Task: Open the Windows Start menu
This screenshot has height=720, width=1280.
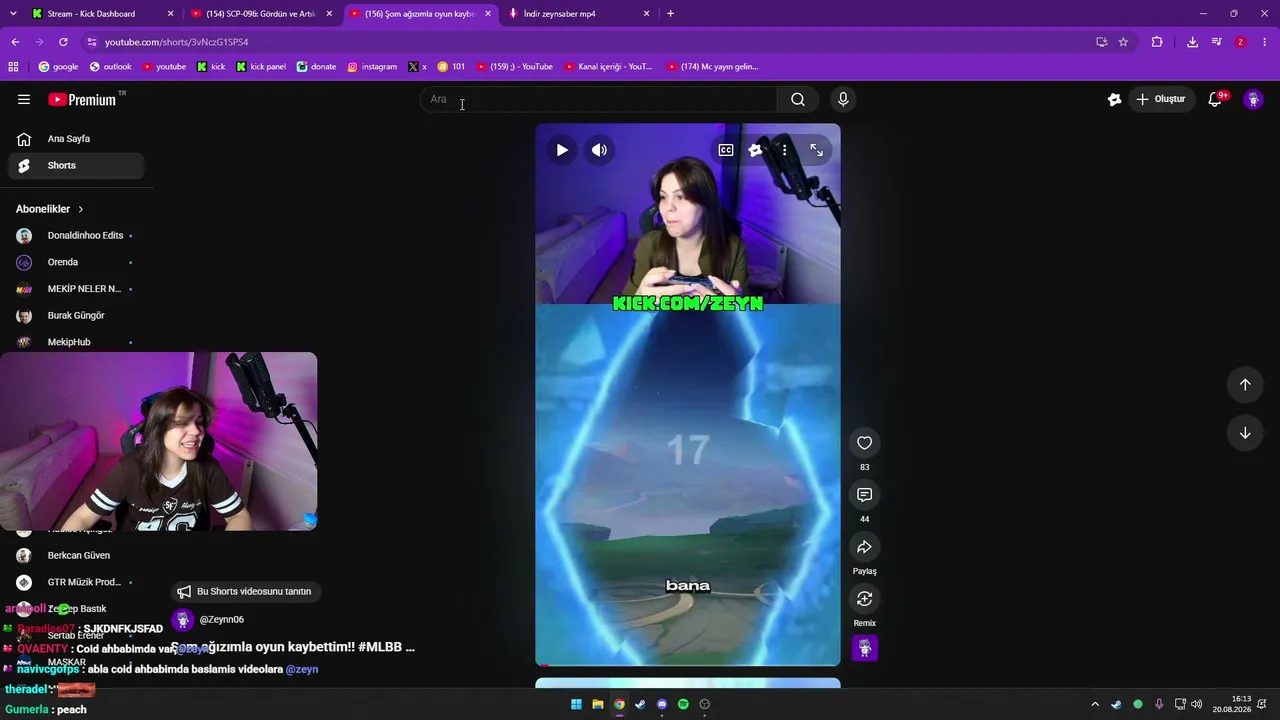Action: click(x=576, y=704)
